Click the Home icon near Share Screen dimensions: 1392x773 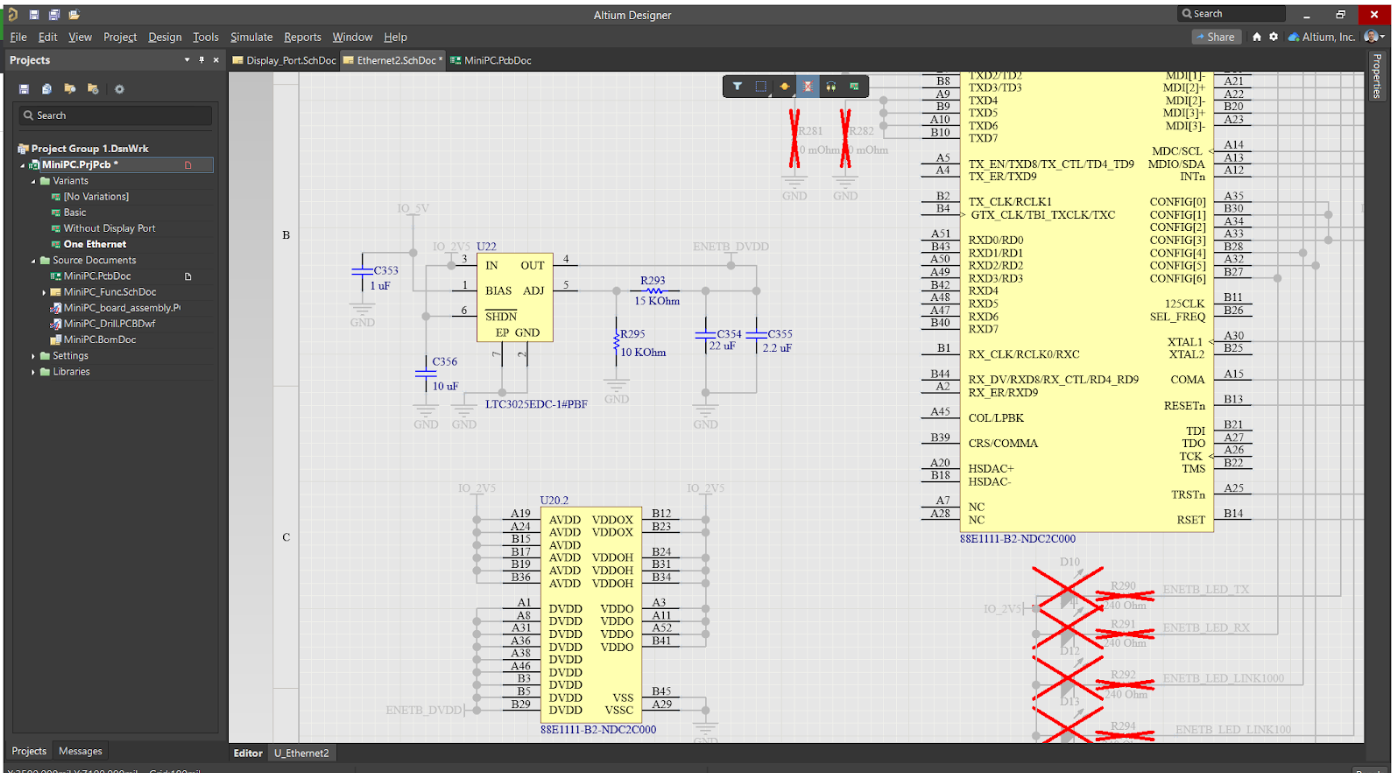[x=1257, y=37]
